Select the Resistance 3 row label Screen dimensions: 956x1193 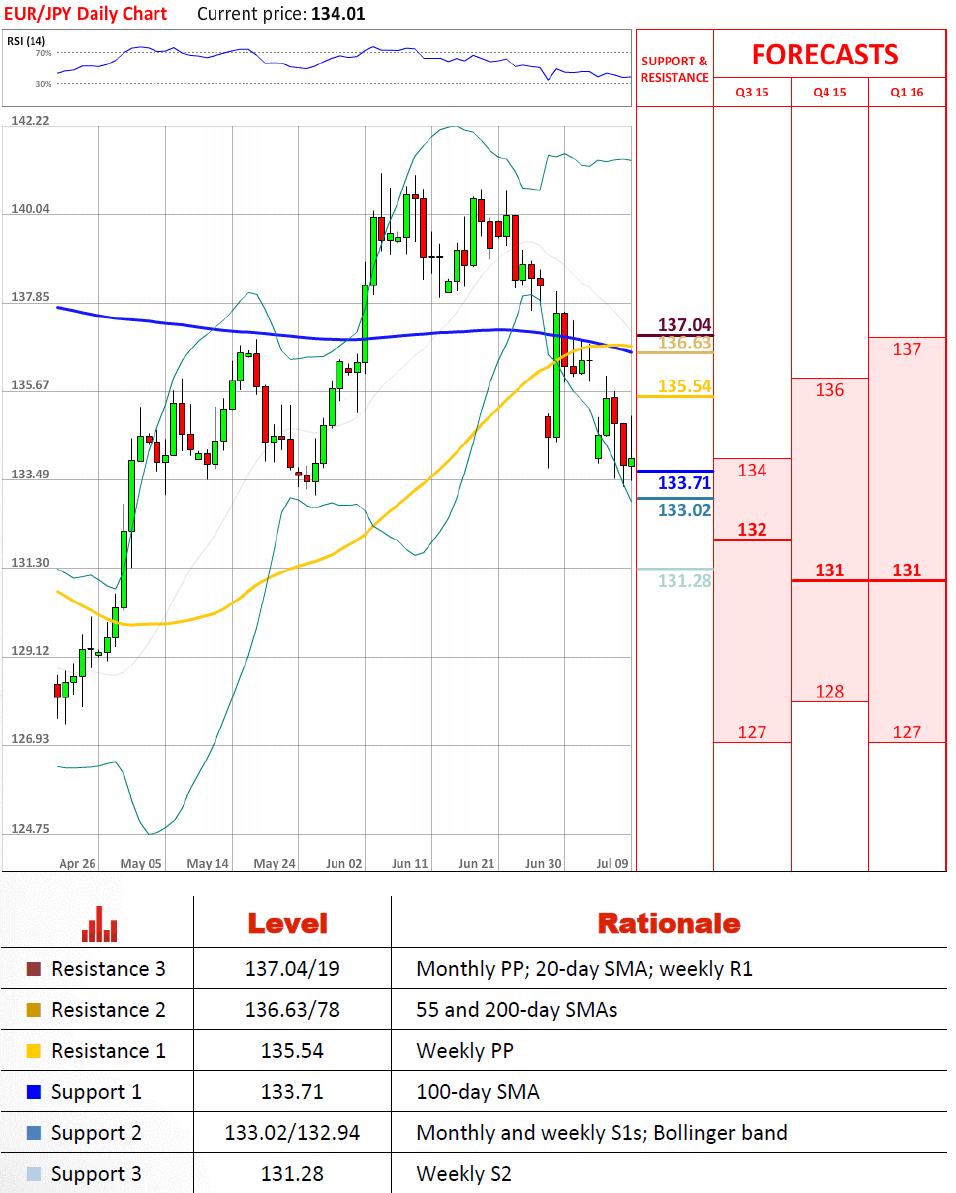point(108,969)
